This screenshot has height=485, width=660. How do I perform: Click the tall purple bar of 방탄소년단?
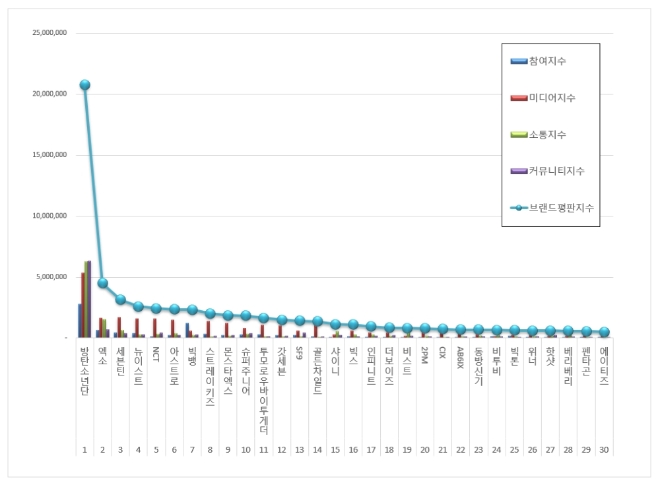[89, 300]
